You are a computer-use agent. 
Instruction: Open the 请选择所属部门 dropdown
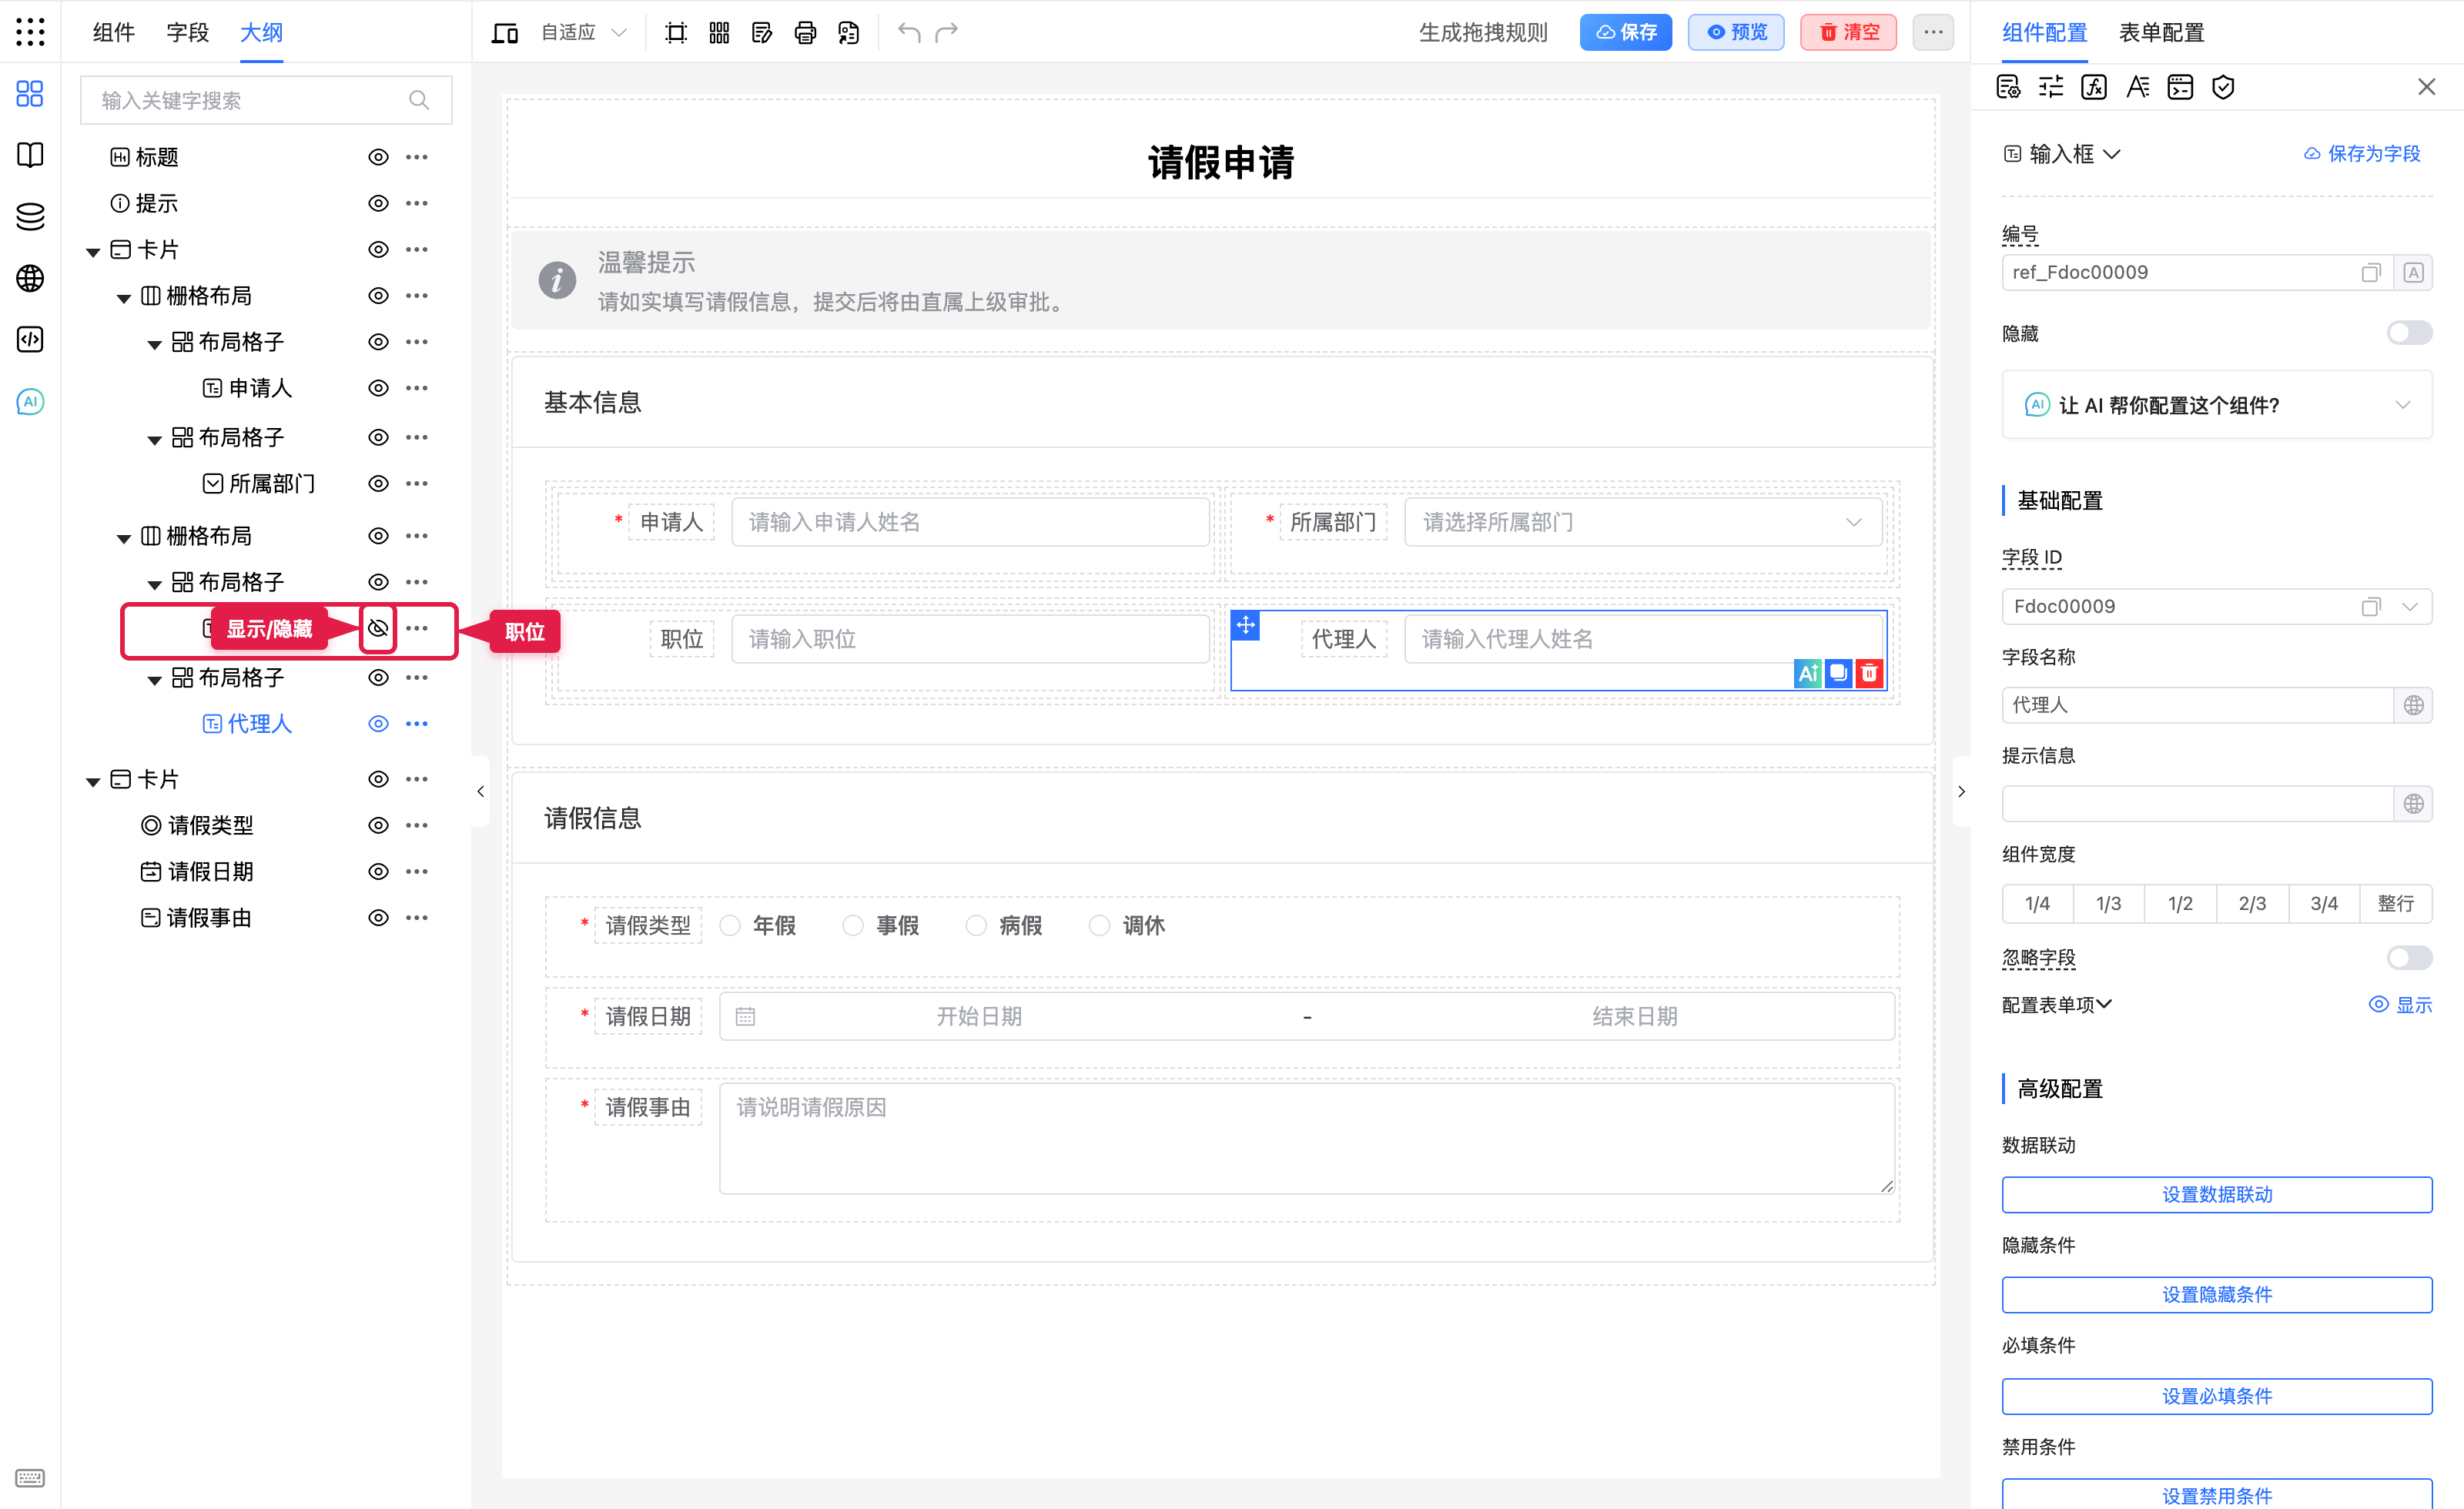point(1642,522)
